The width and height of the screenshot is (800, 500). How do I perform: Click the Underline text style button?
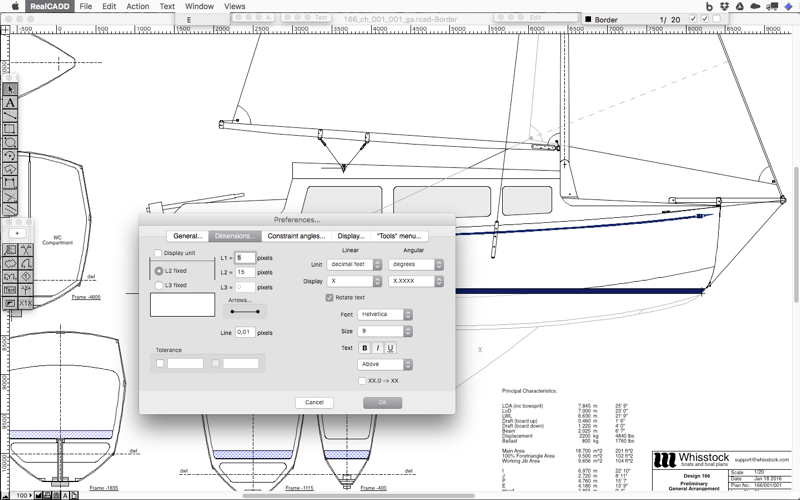pos(390,348)
